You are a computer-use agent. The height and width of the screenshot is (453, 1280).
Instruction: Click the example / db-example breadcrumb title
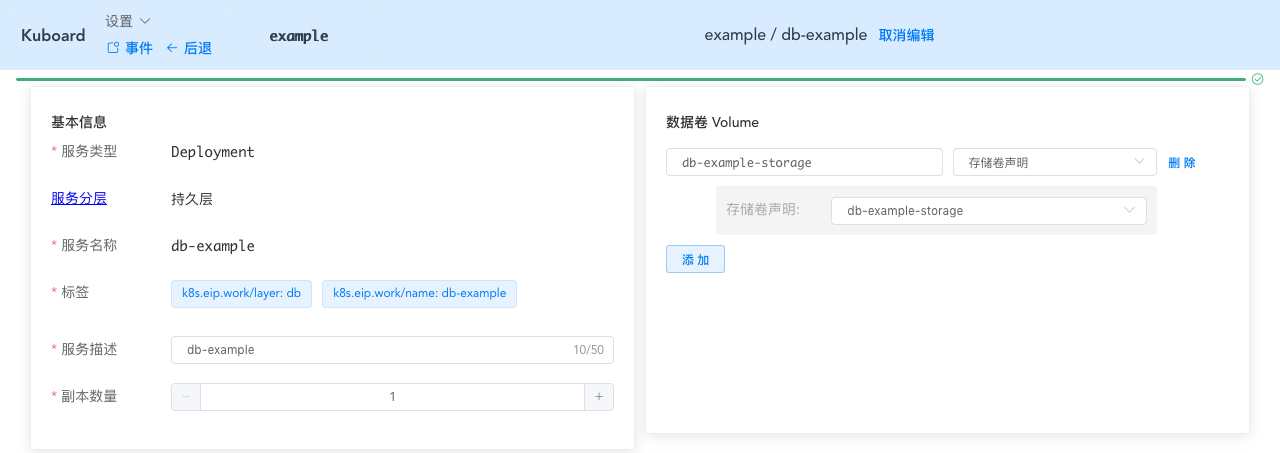[x=786, y=35]
